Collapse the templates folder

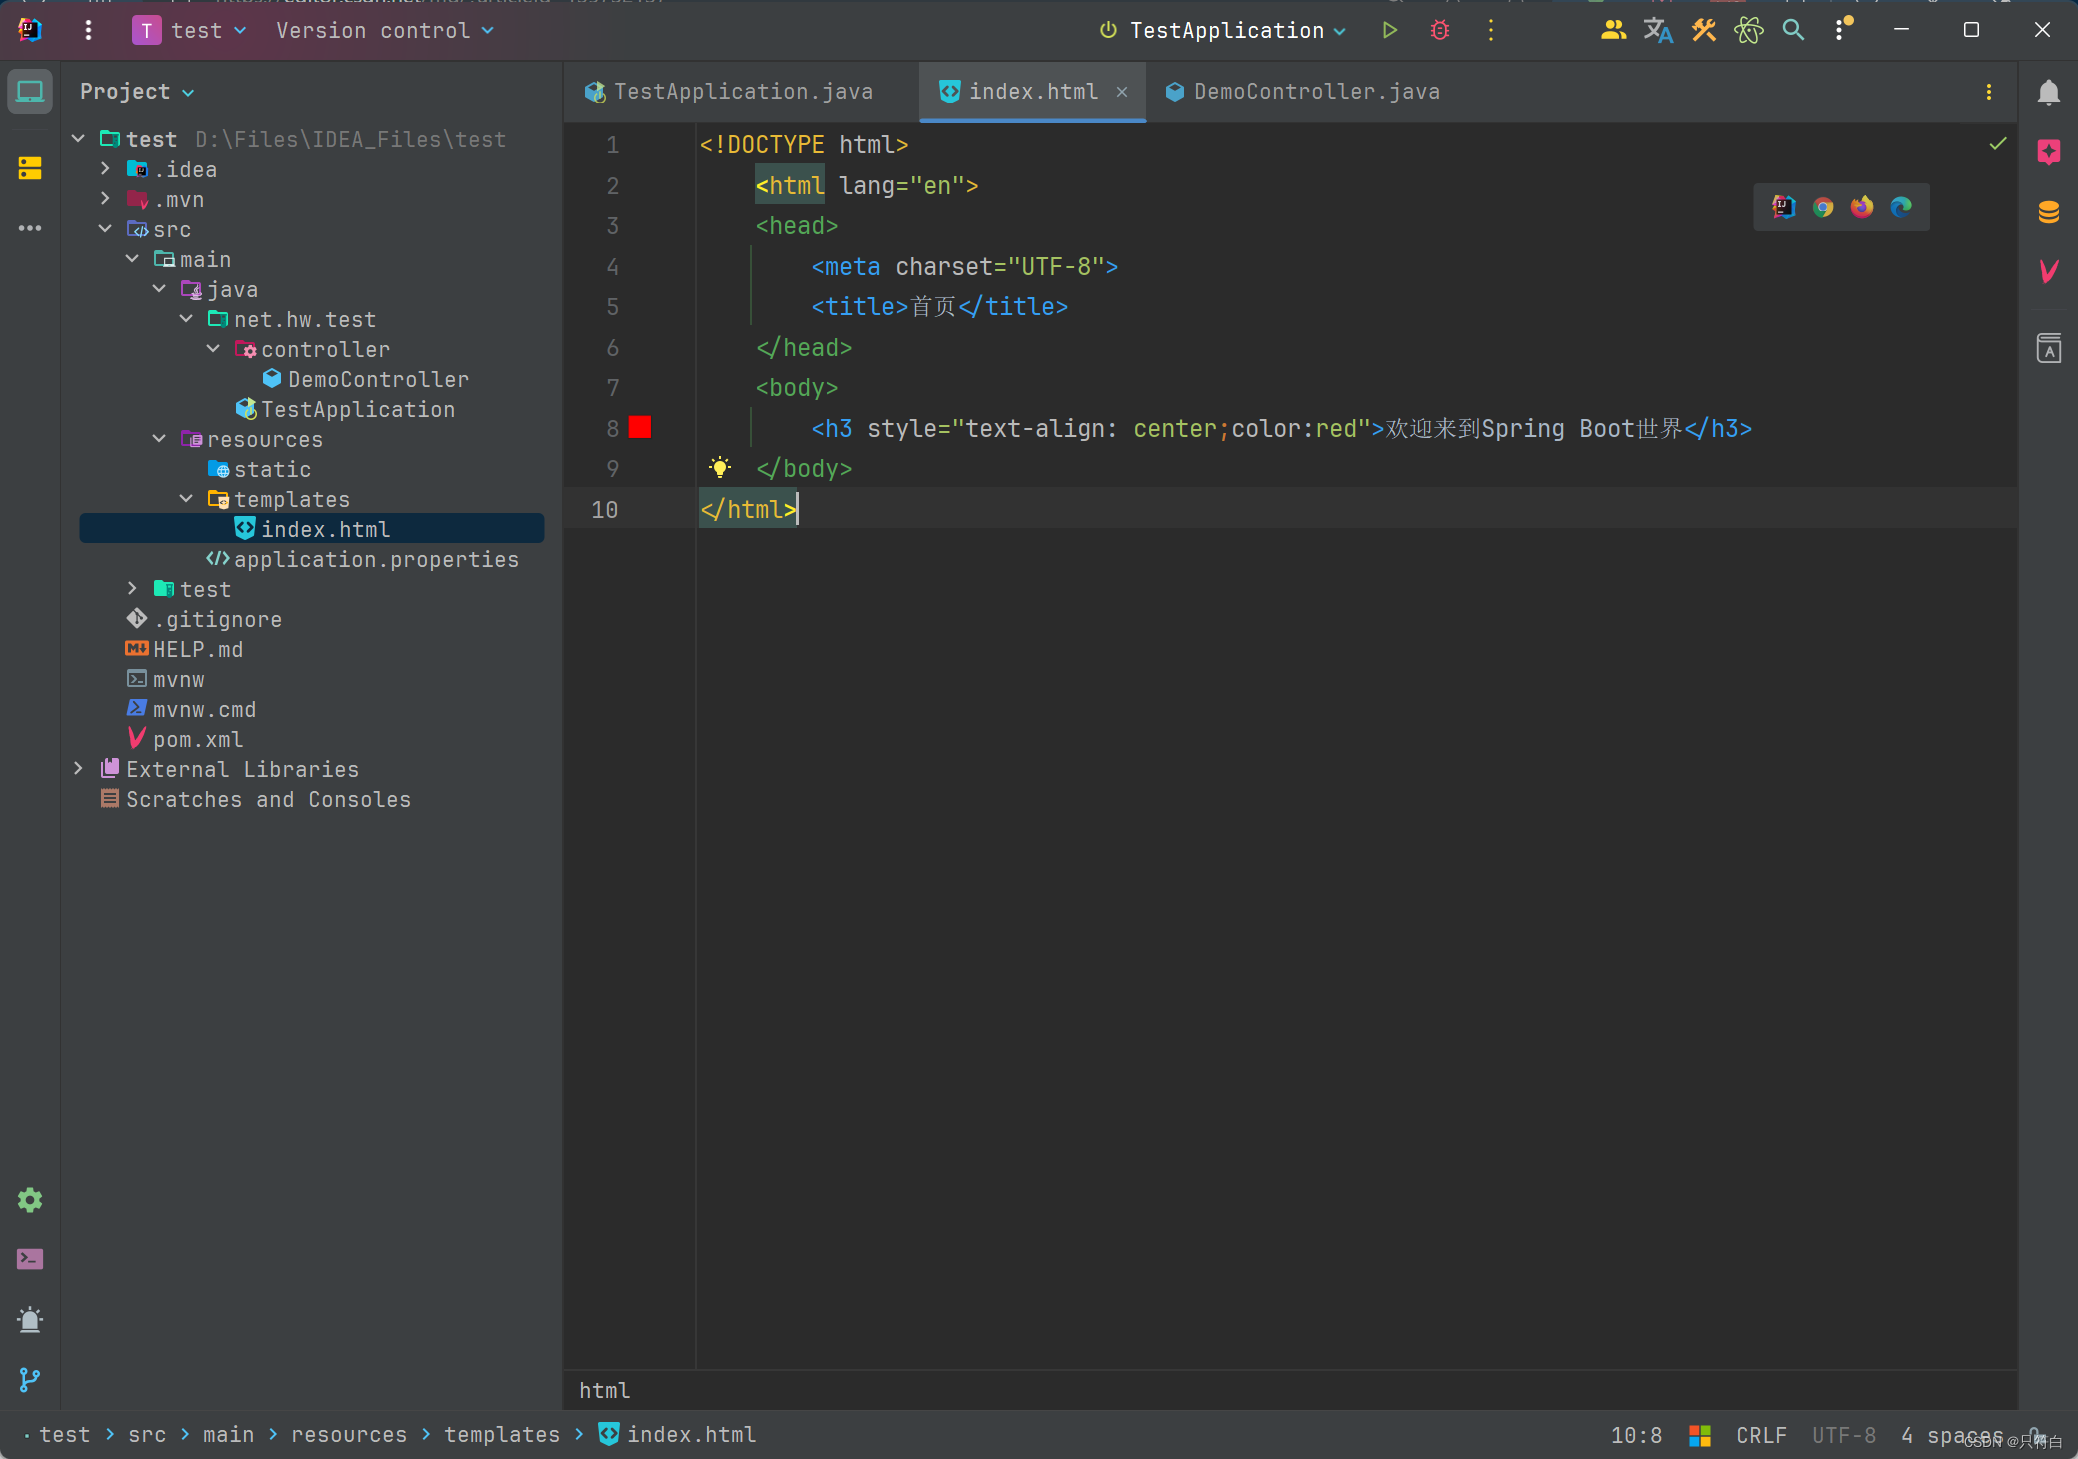186,499
